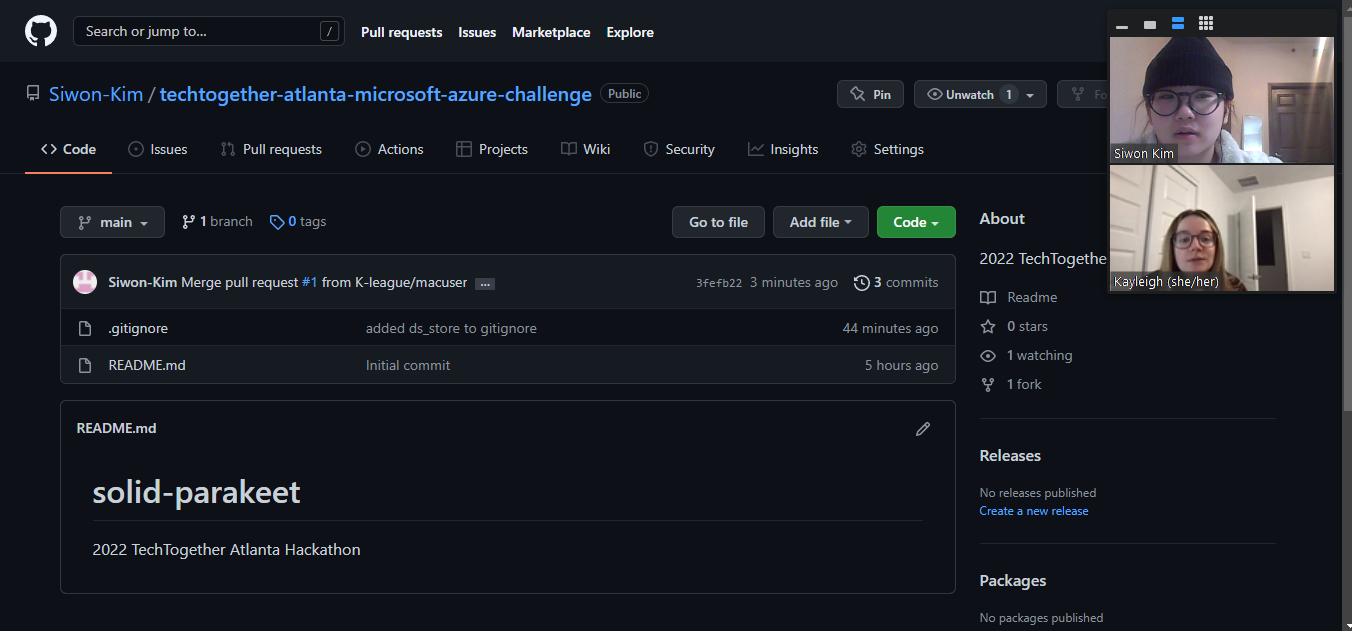1352x631 pixels.
Task: Click Siwon Kim video tile
Action: 1221,100
